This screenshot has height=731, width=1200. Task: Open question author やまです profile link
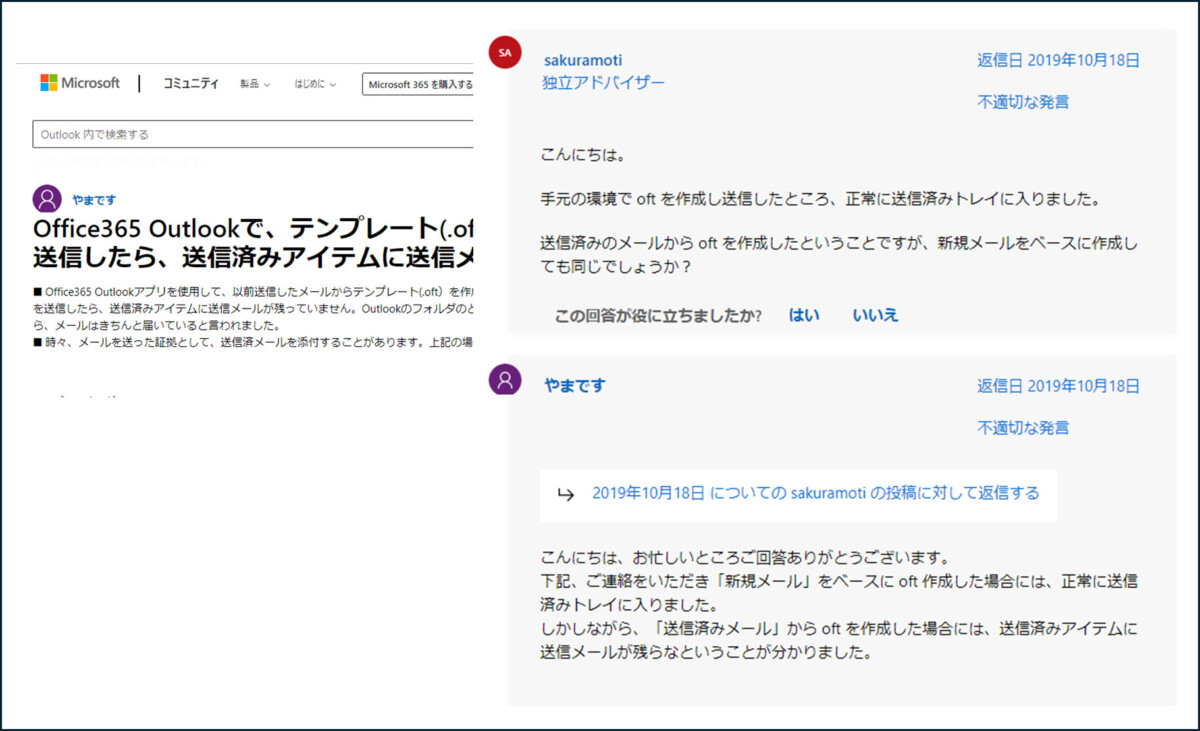pyautogui.click(x=94, y=200)
